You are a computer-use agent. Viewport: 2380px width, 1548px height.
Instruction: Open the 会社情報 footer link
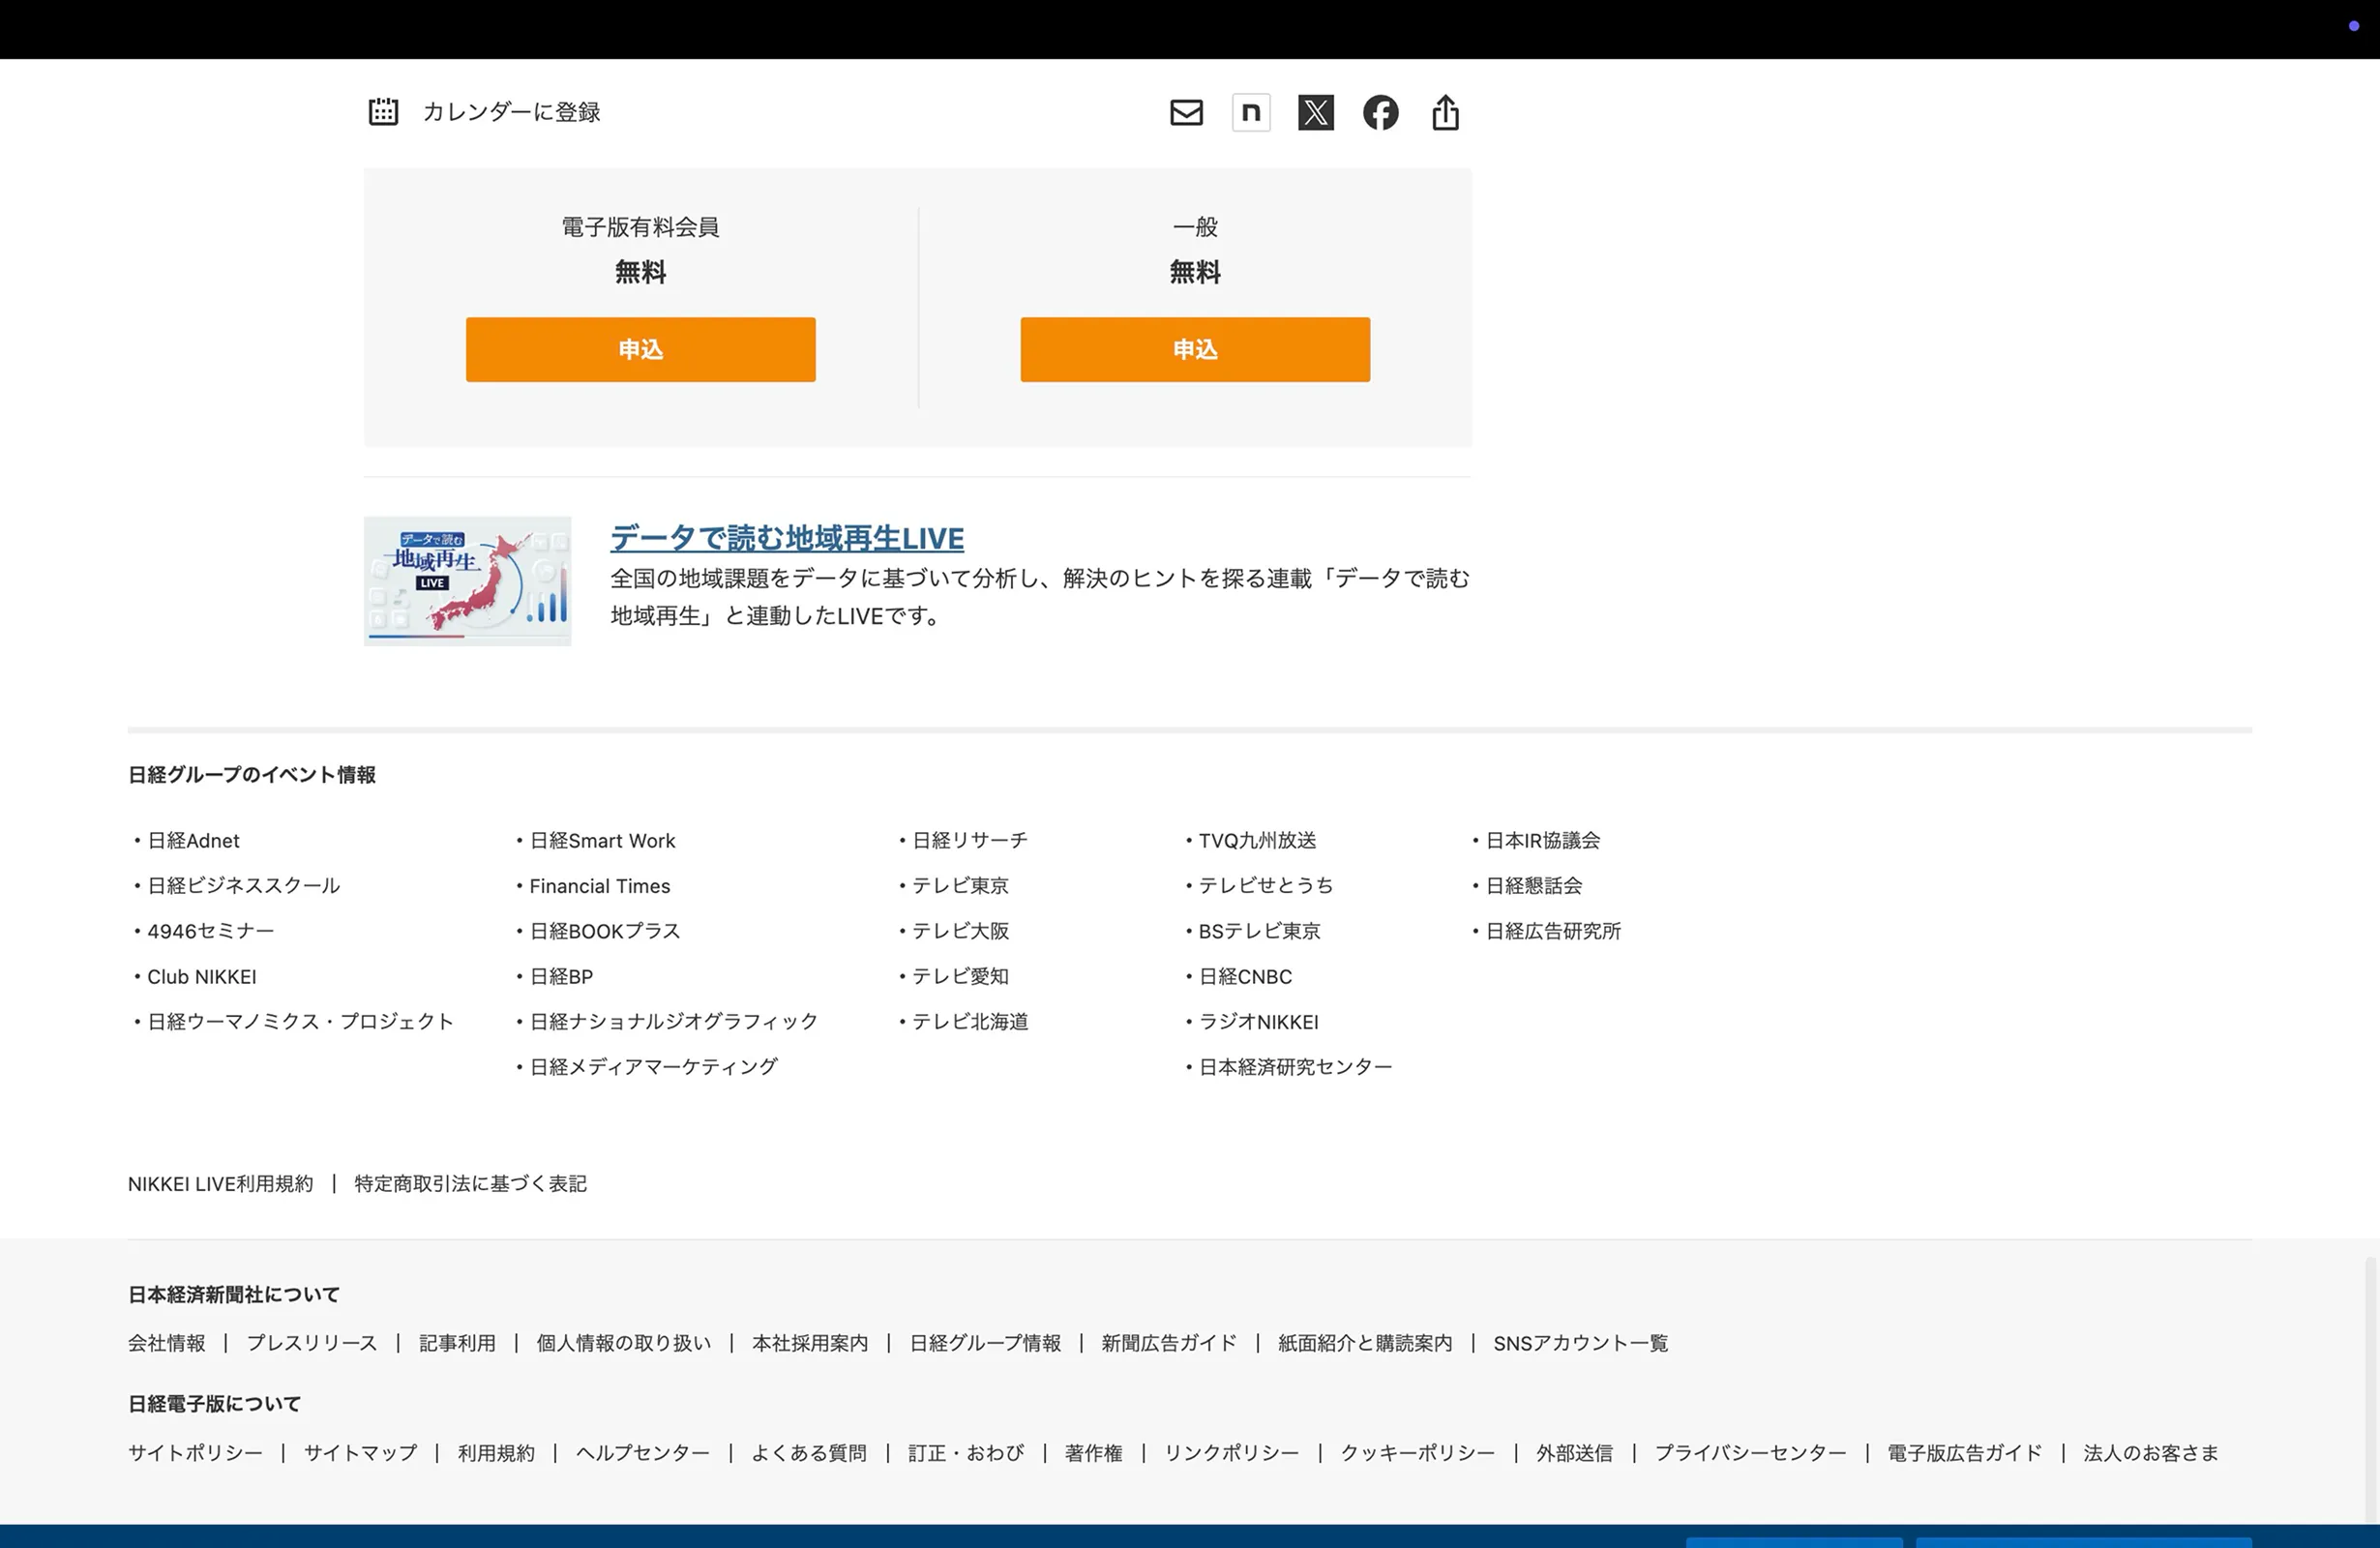pyautogui.click(x=166, y=1344)
